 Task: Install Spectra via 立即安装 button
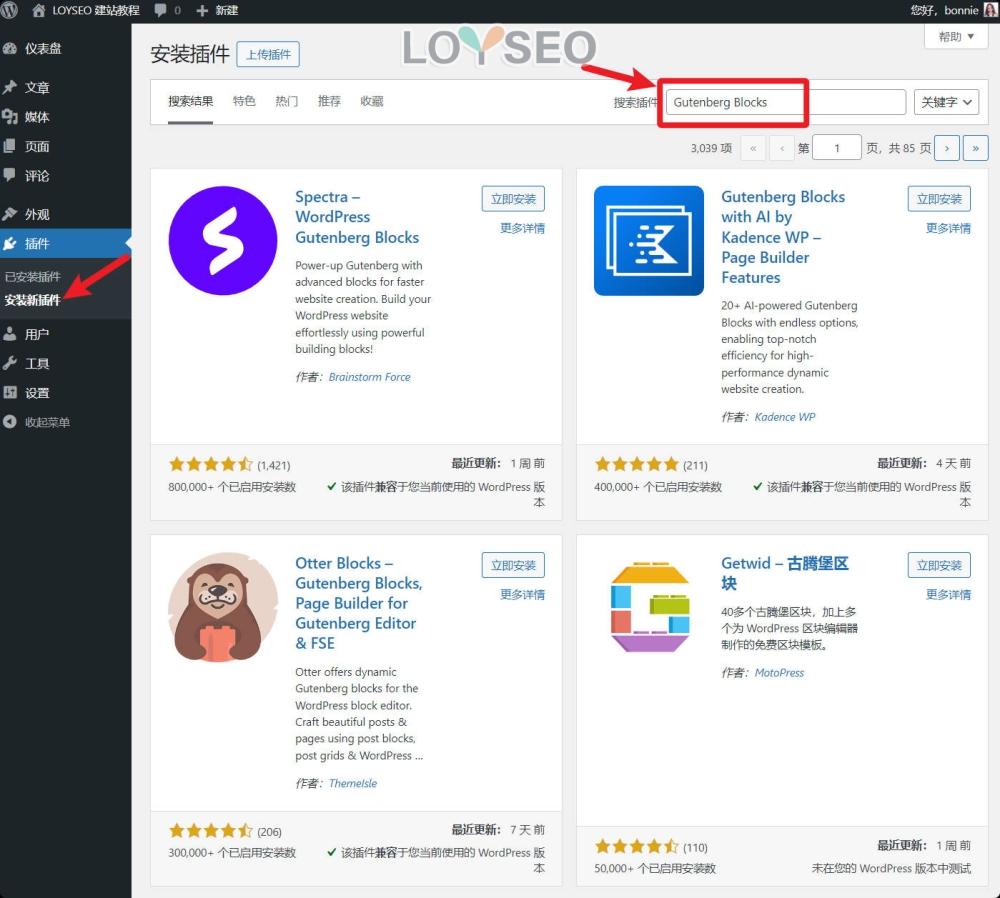click(513, 198)
